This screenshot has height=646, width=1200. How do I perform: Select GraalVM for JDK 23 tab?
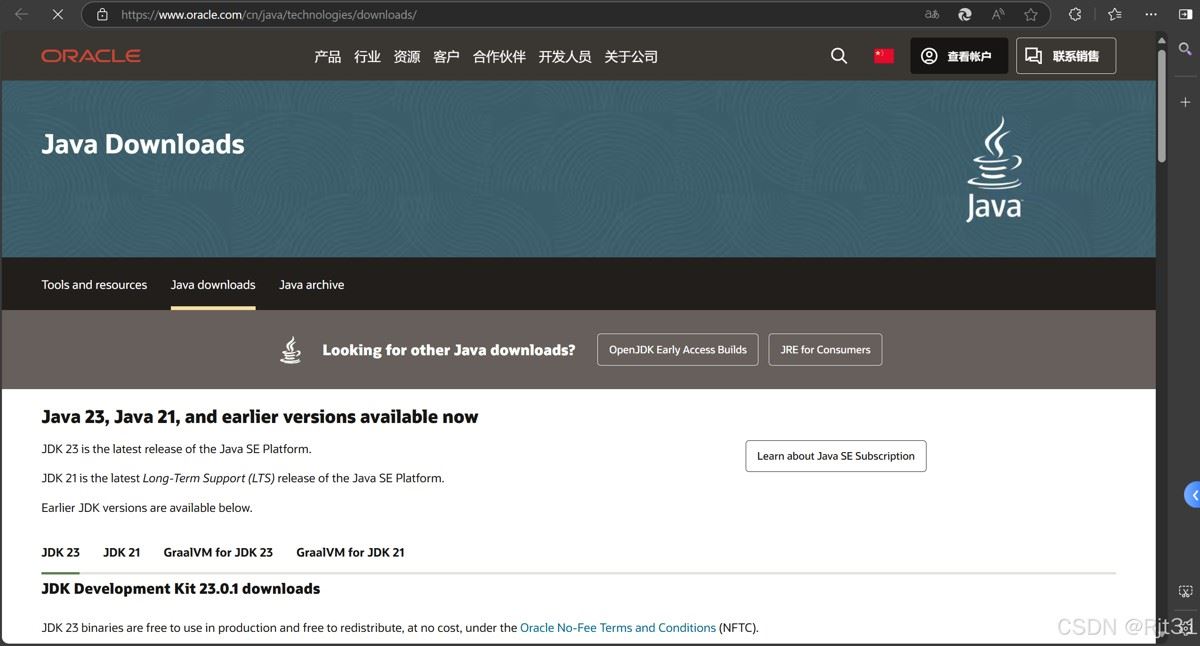point(218,552)
